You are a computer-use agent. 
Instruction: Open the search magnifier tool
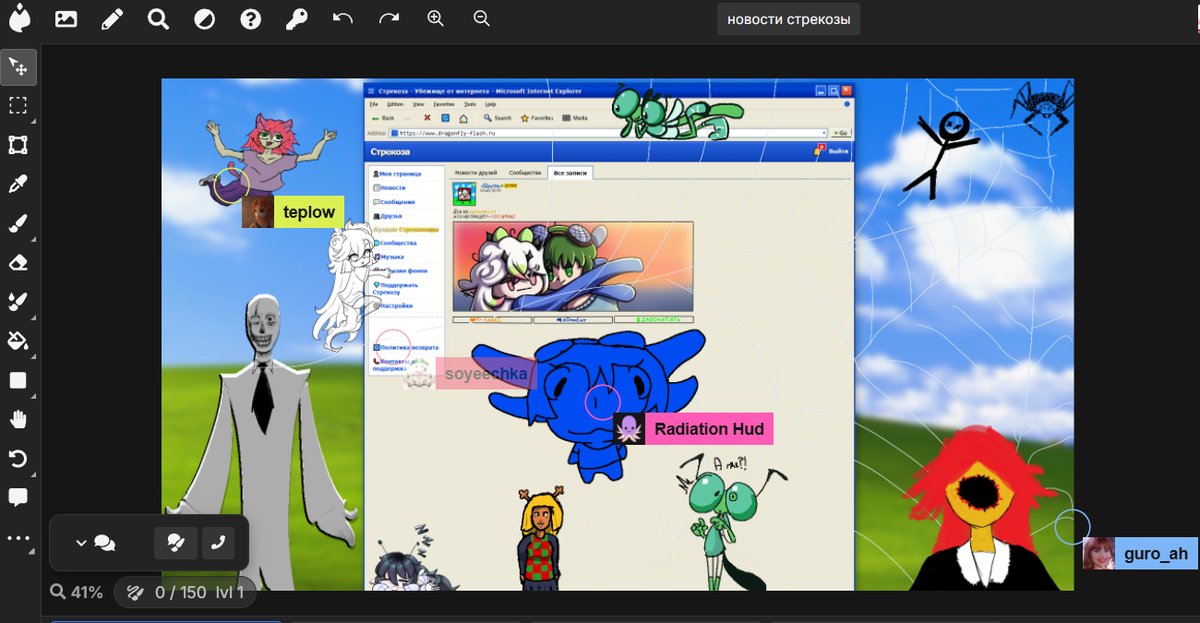click(158, 18)
